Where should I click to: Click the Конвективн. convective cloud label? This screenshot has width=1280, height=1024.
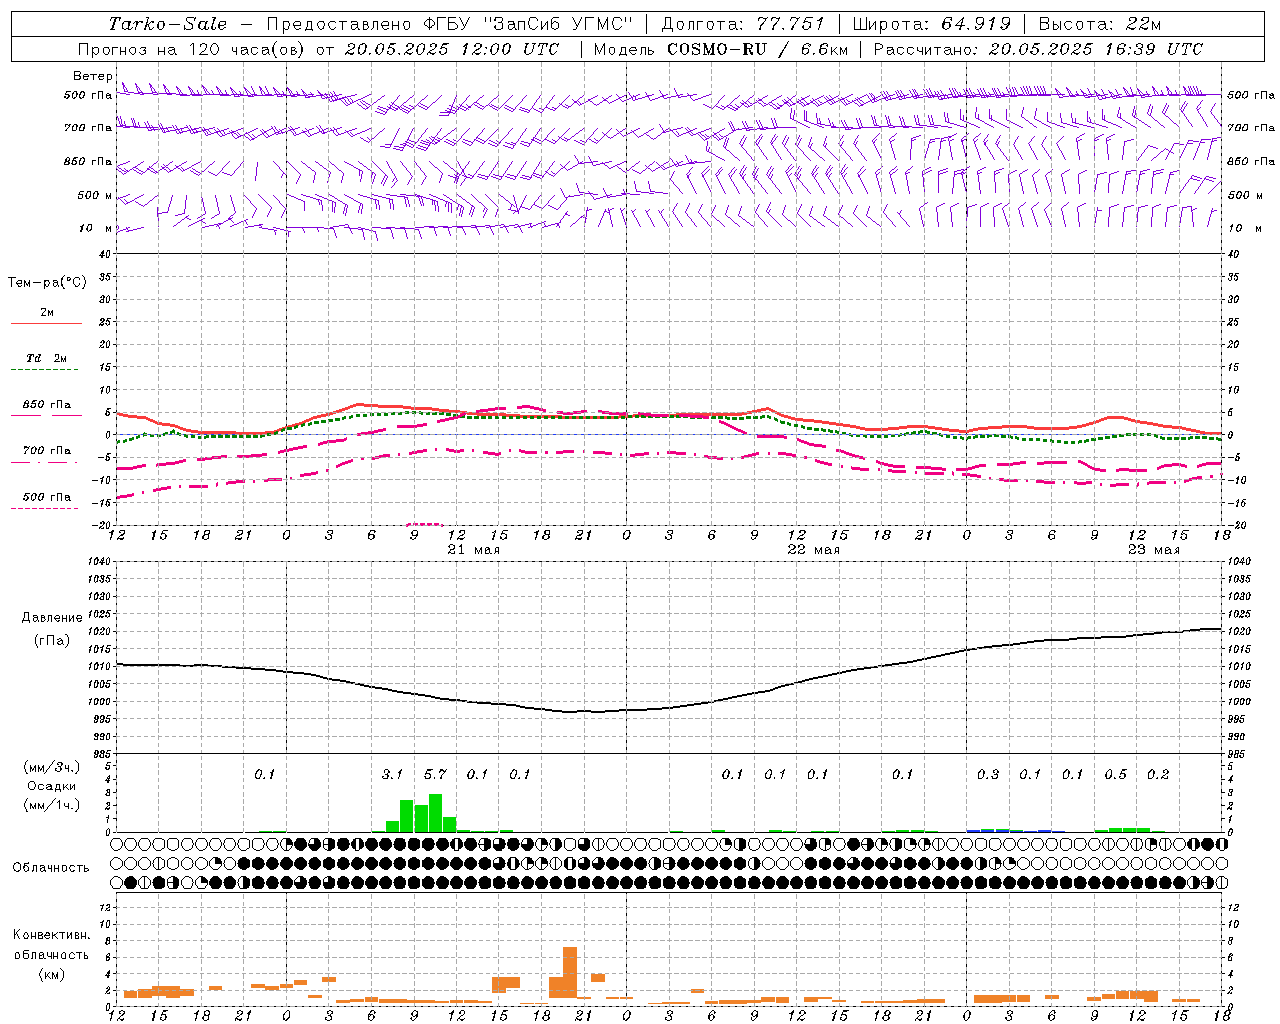51,935
